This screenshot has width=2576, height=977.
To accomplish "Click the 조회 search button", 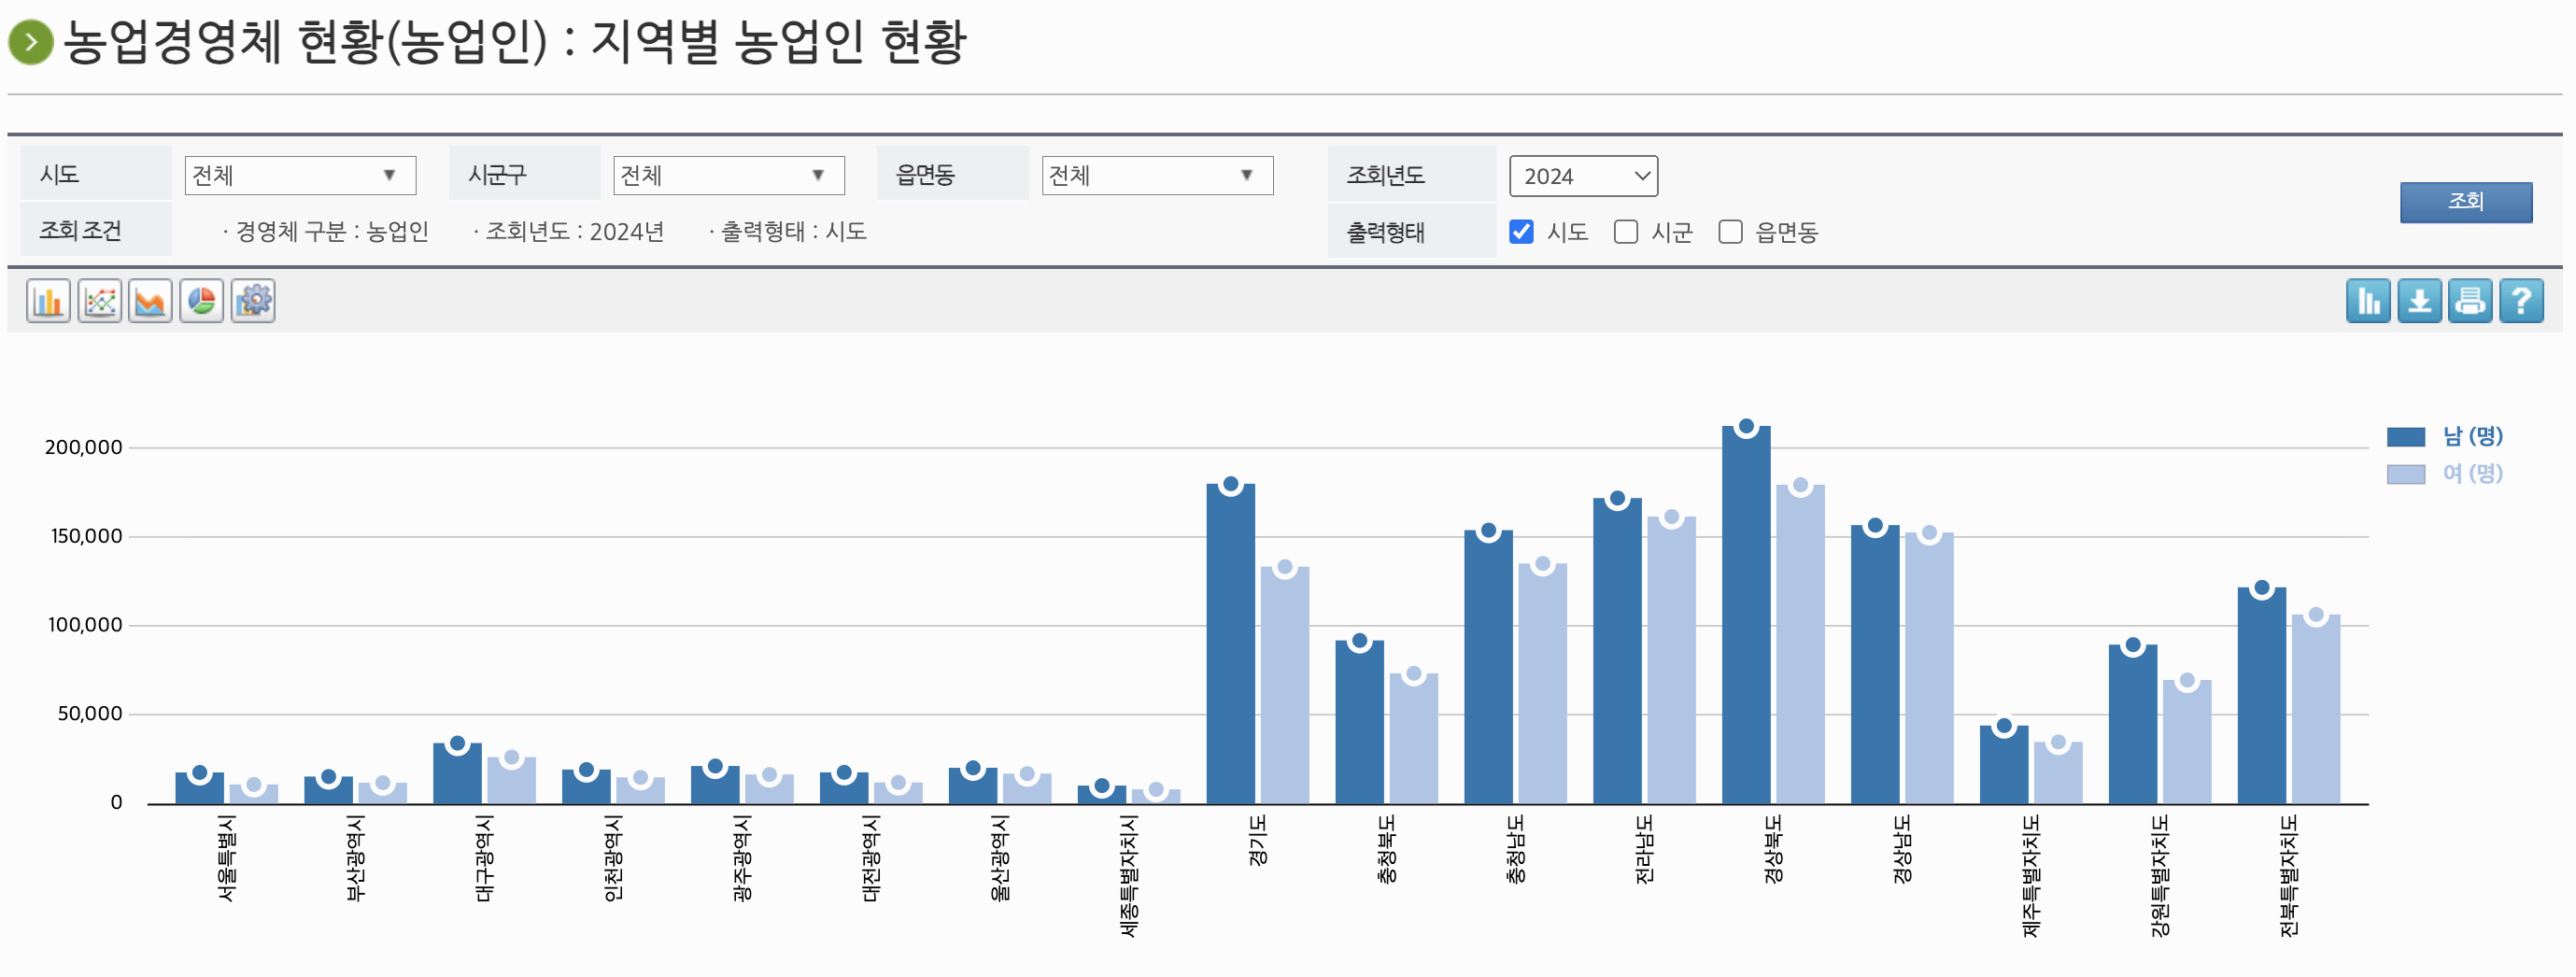I will (2466, 202).
